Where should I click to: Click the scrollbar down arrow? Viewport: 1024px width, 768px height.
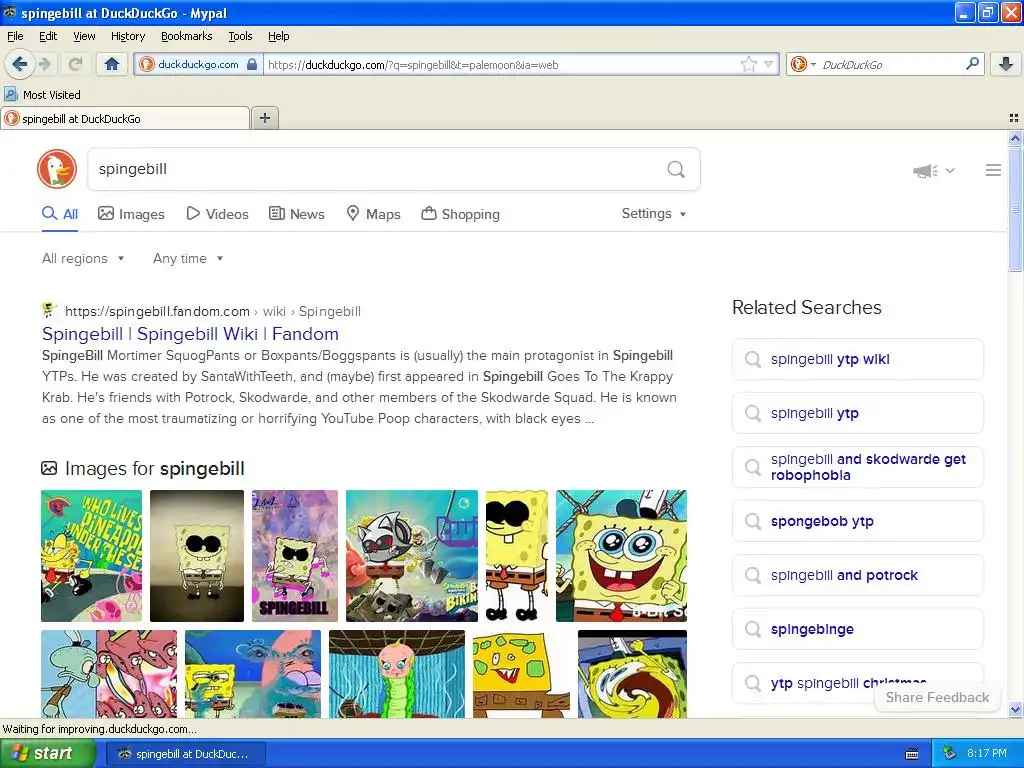tap(1015, 709)
